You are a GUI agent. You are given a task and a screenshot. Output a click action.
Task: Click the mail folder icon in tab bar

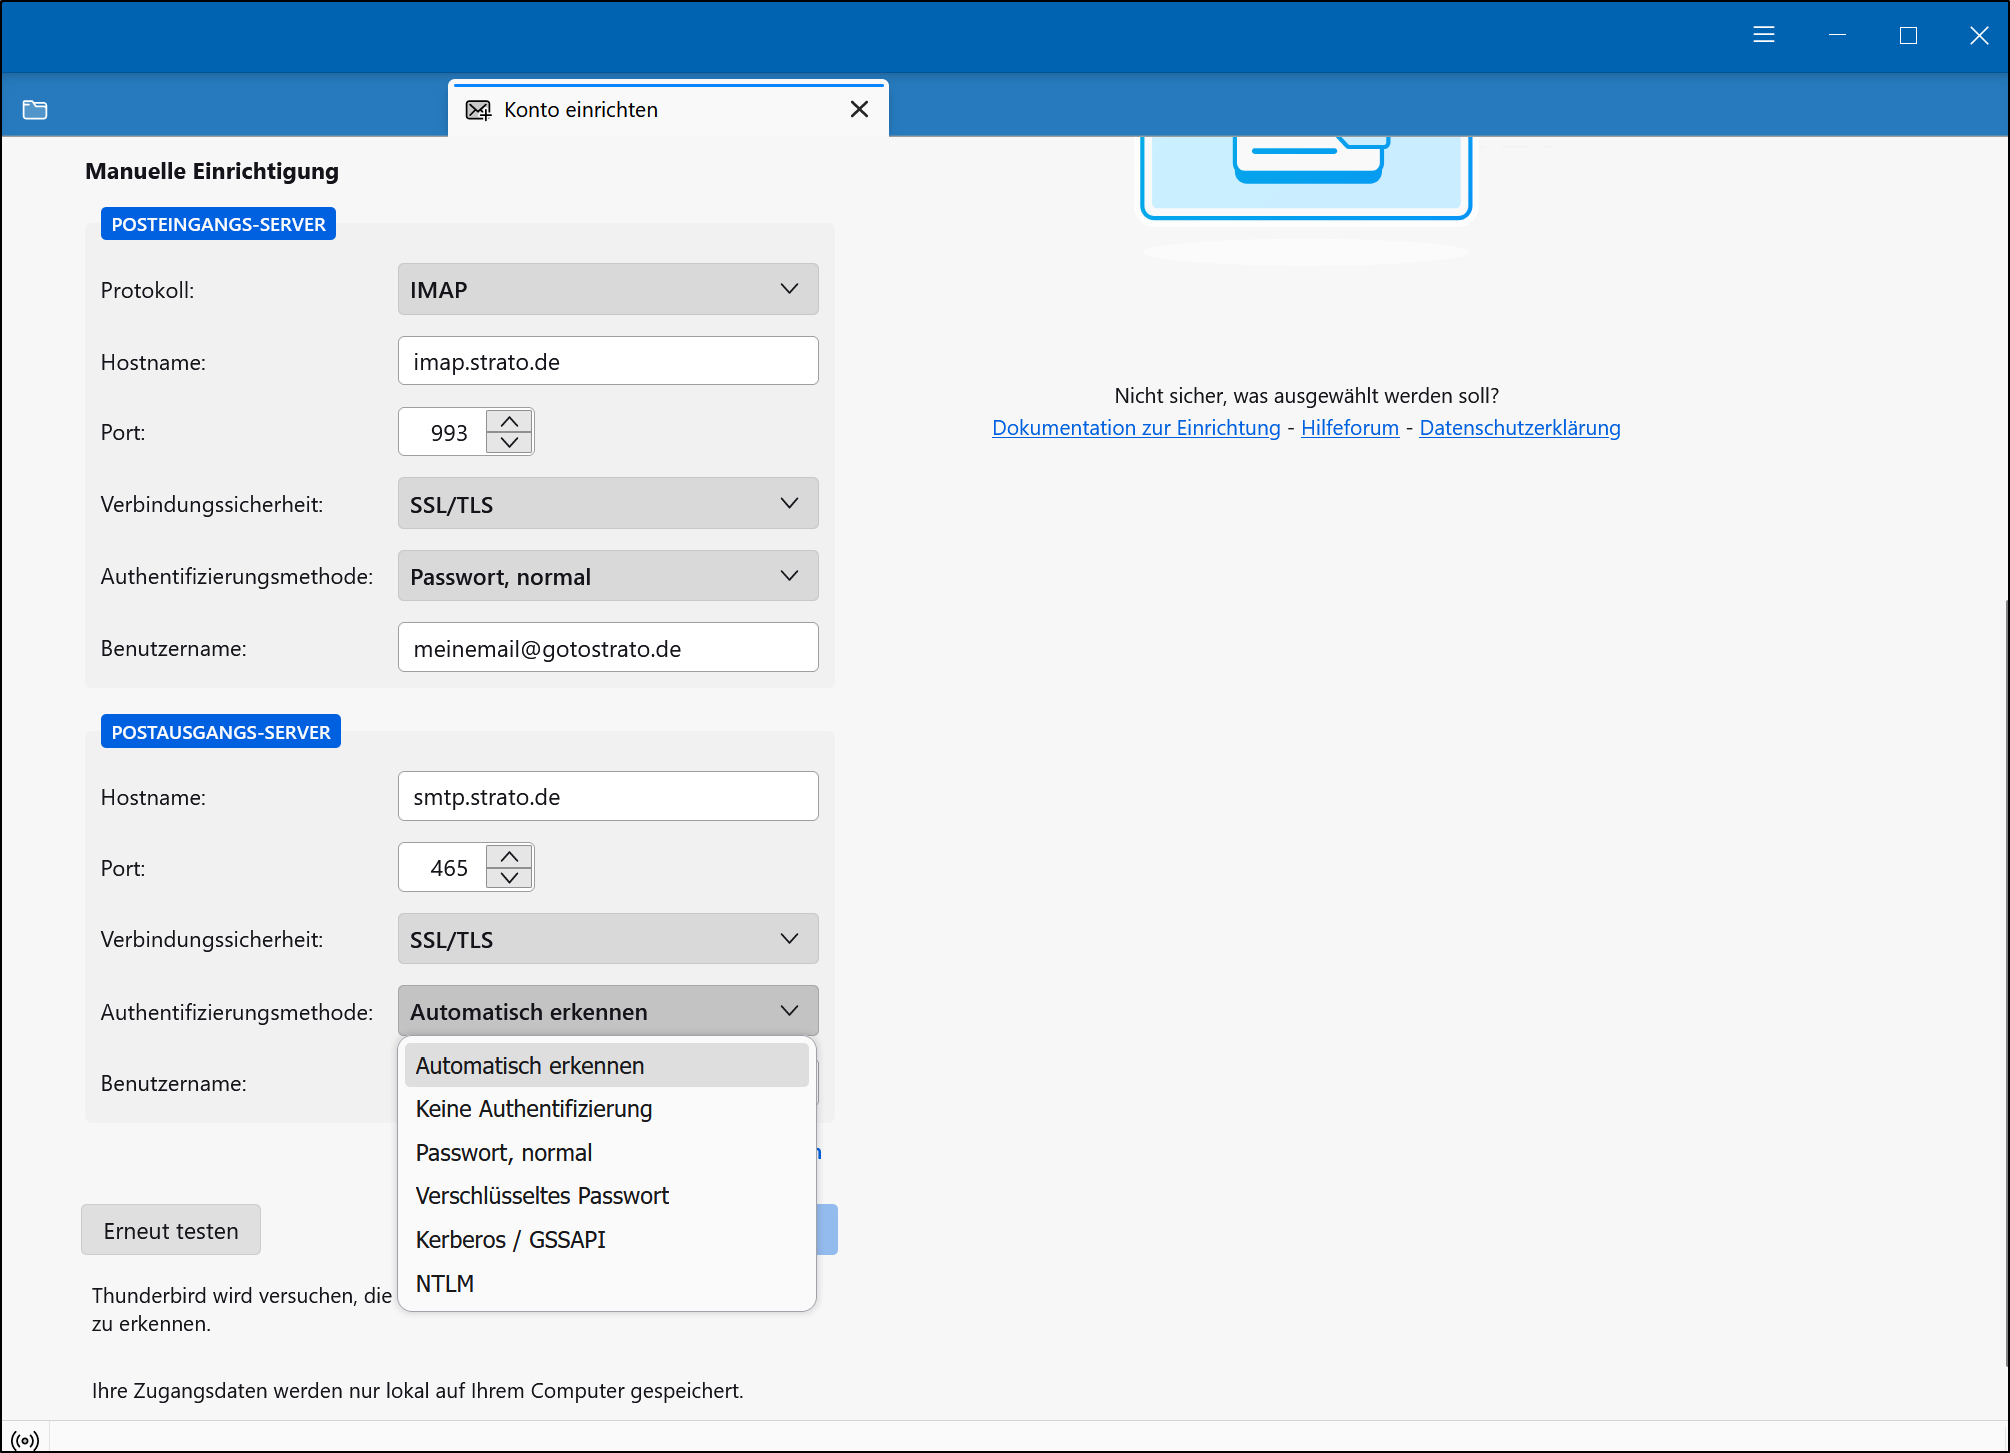(x=35, y=110)
